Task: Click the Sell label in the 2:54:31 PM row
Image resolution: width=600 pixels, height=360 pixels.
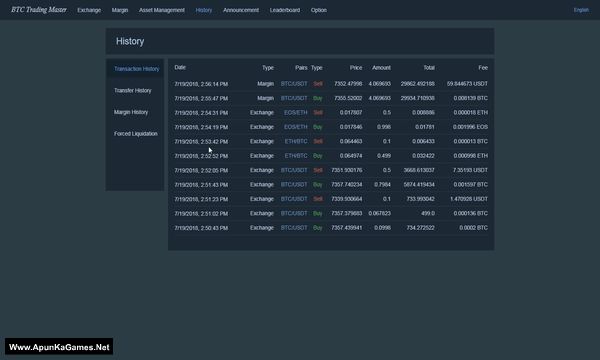Action: [318, 113]
